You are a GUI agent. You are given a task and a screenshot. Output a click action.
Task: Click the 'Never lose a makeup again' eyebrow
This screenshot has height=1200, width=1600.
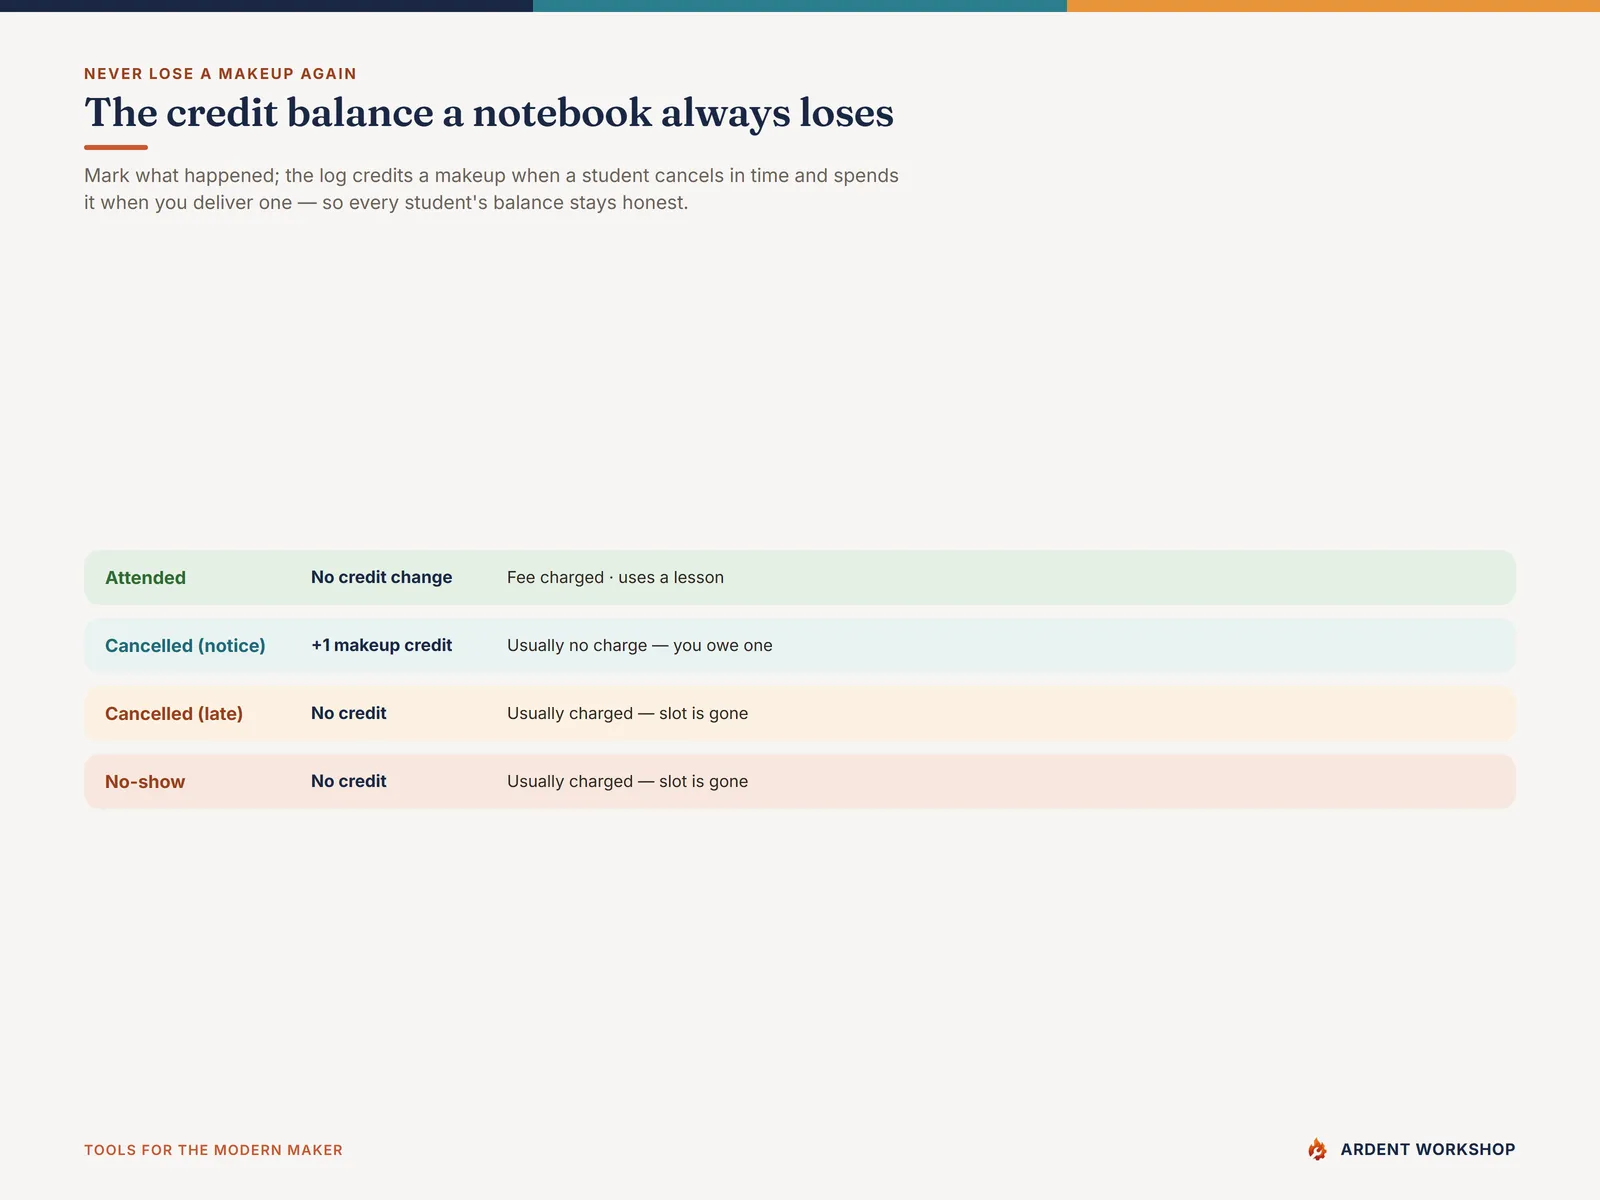pos(220,74)
